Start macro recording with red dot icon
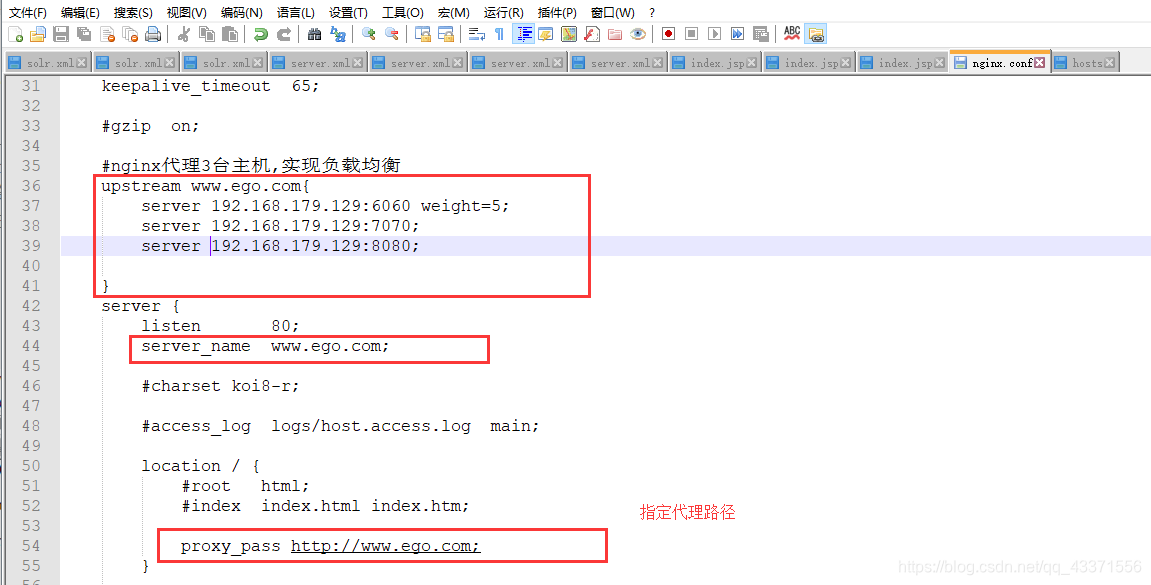The width and height of the screenshot is (1151, 585). [x=668, y=34]
